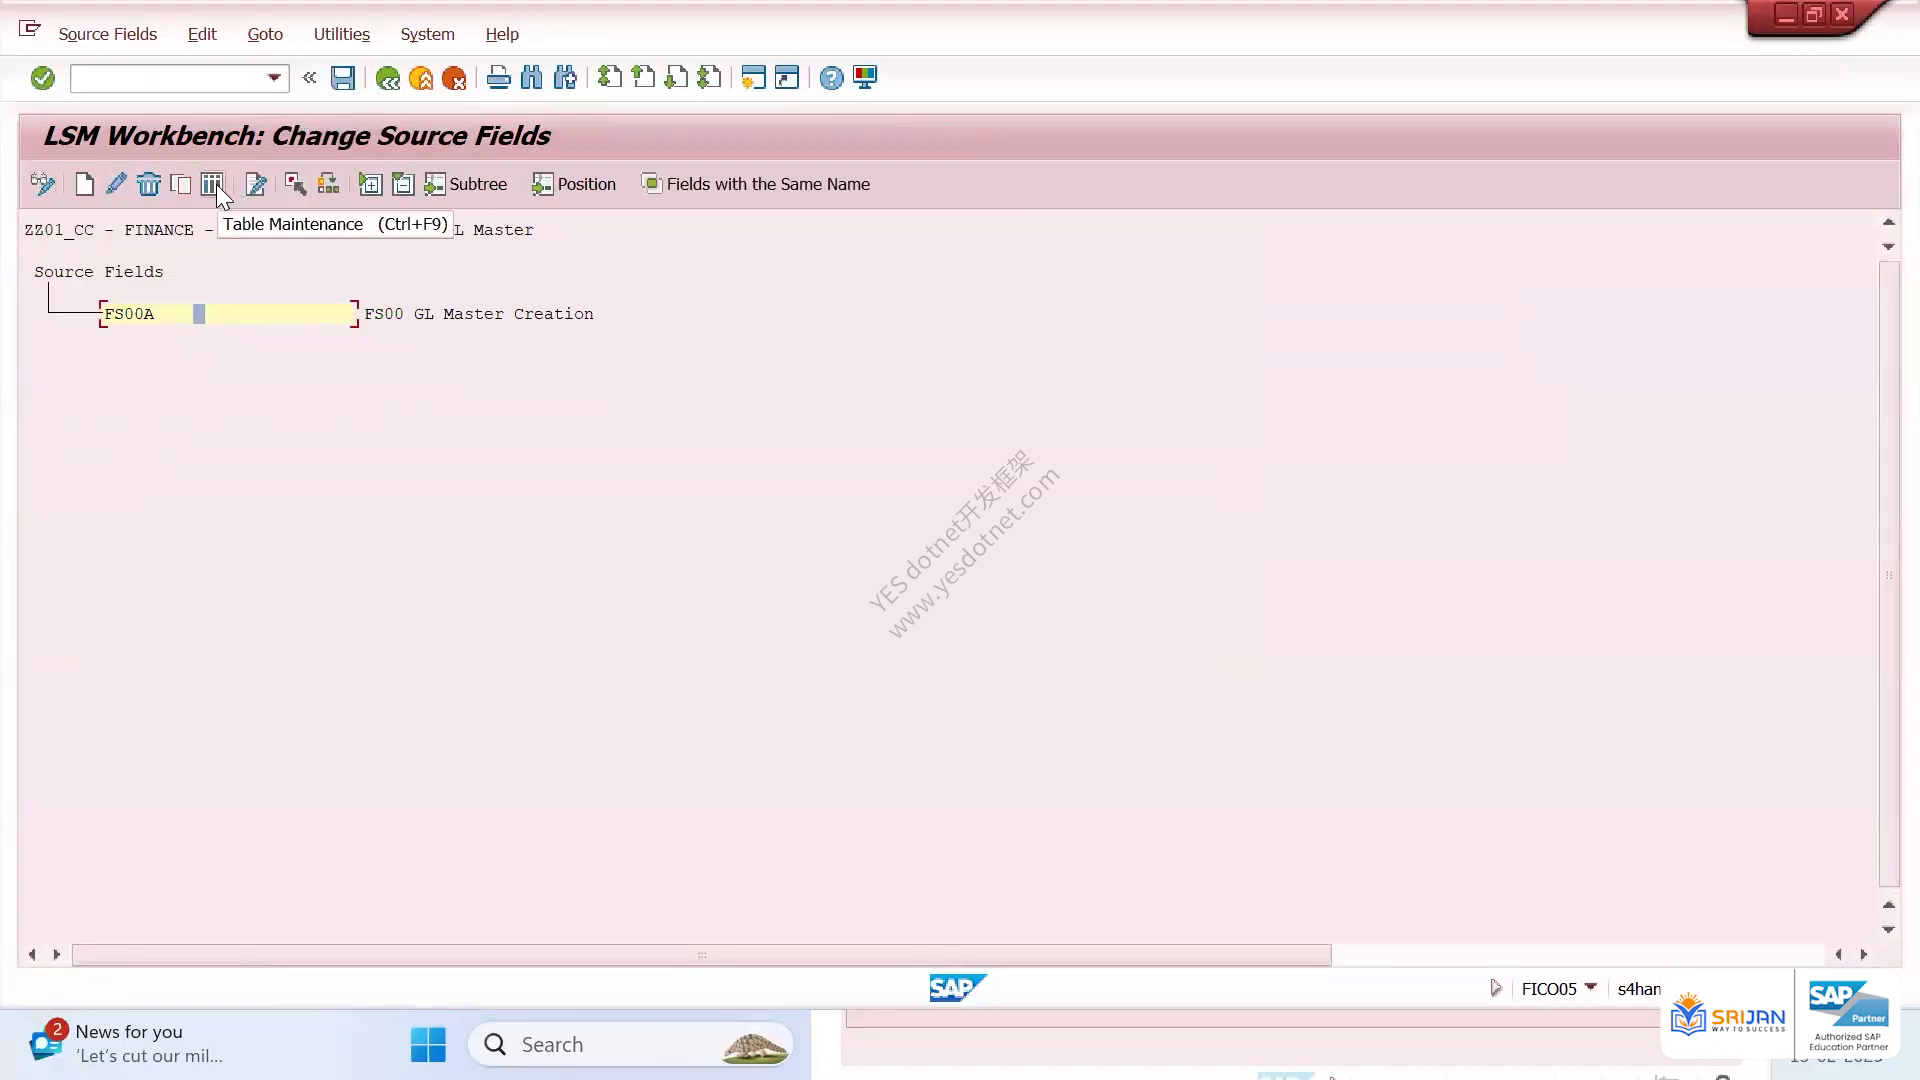Select the FS00A source structure node
The image size is (1920, 1080).
click(229, 314)
